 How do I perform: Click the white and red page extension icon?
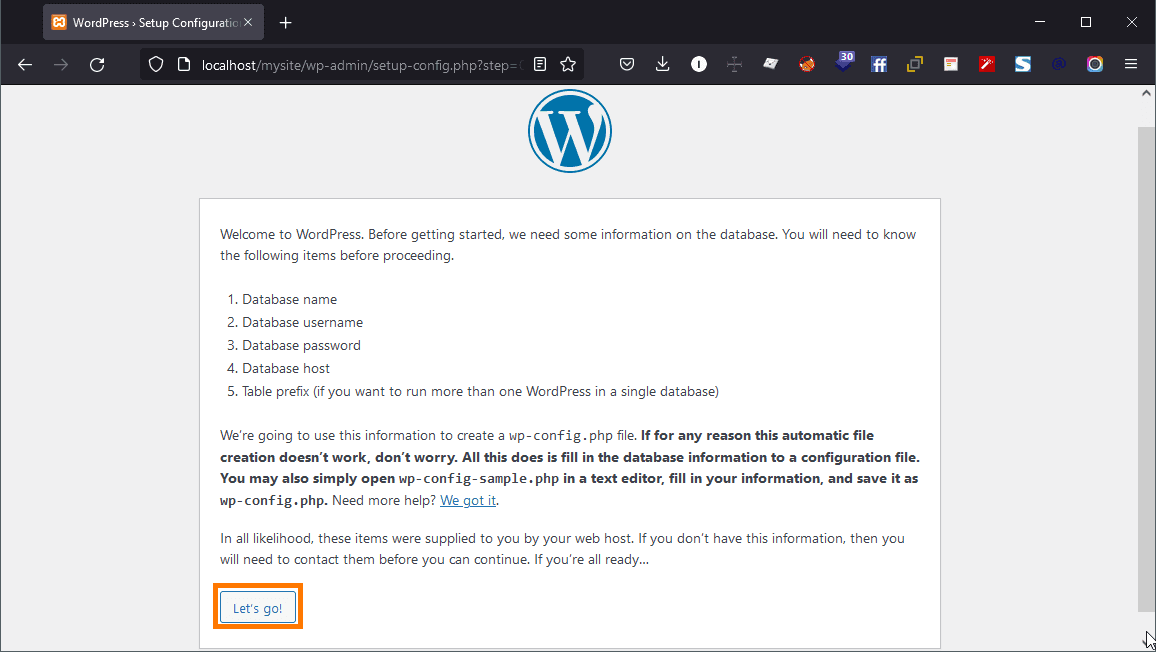951,65
